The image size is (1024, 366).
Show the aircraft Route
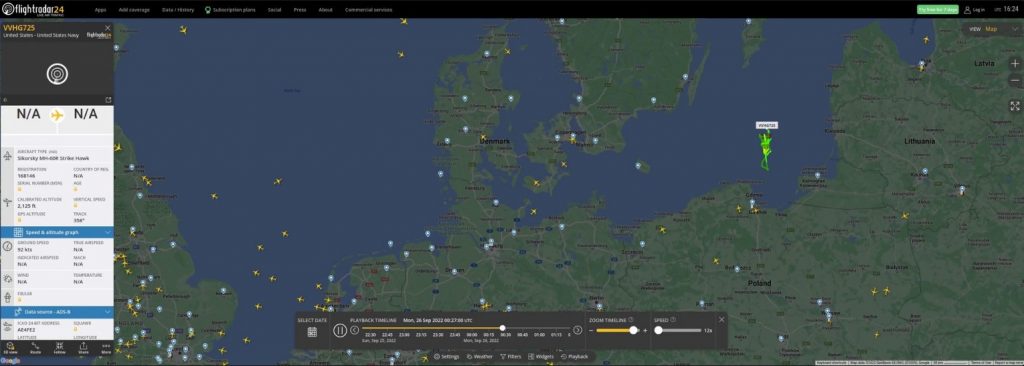[x=36, y=347]
